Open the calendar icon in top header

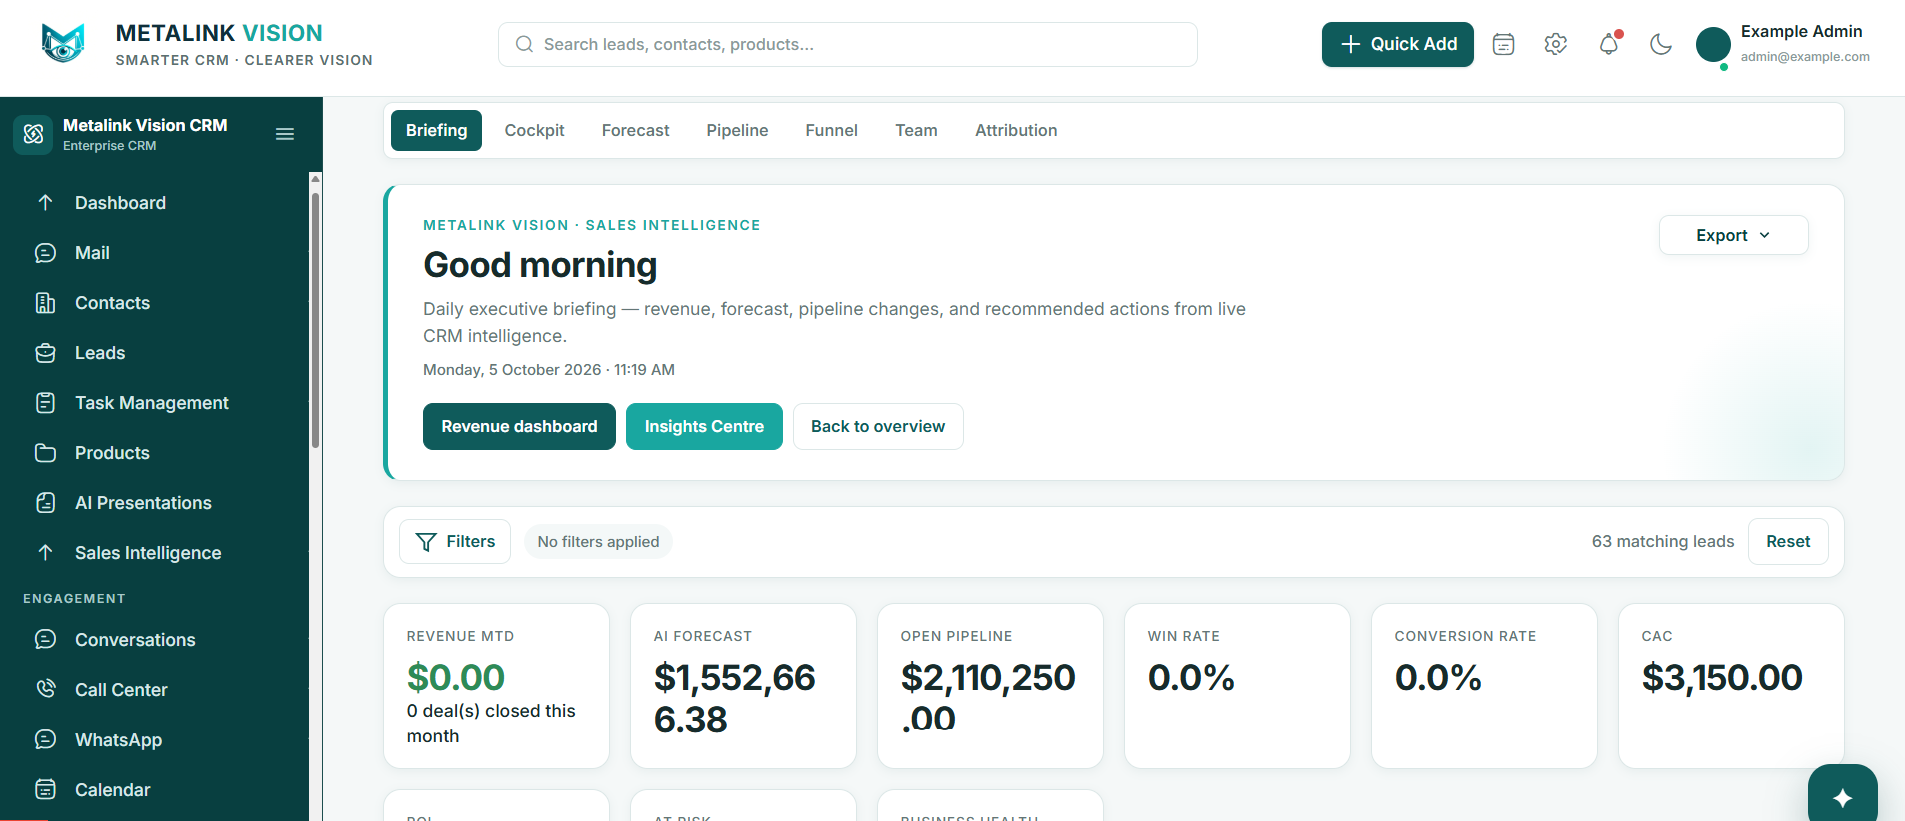[1503, 44]
